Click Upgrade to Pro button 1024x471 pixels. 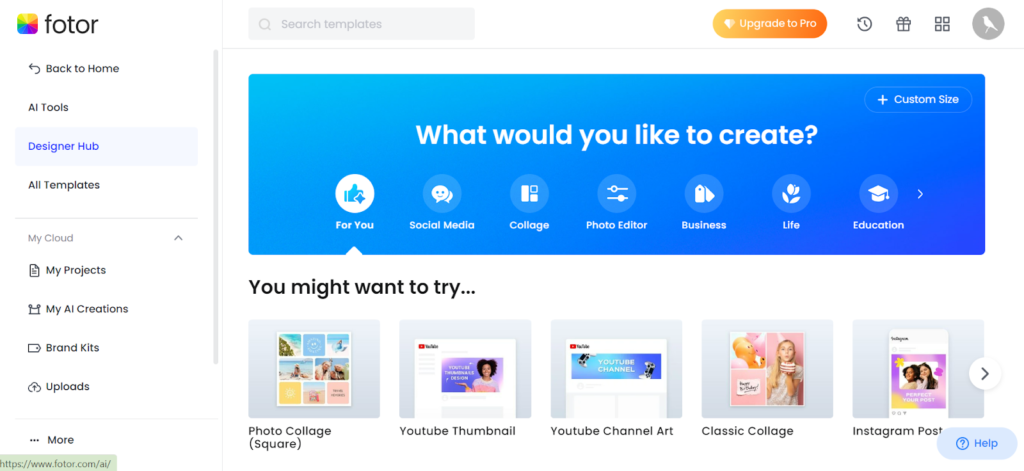click(x=770, y=24)
